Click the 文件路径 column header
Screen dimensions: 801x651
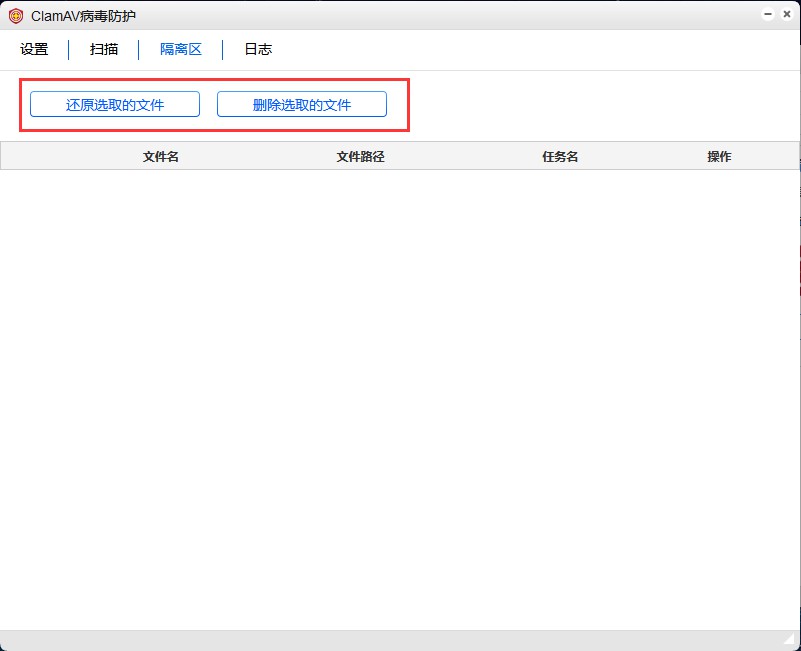tap(358, 155)
